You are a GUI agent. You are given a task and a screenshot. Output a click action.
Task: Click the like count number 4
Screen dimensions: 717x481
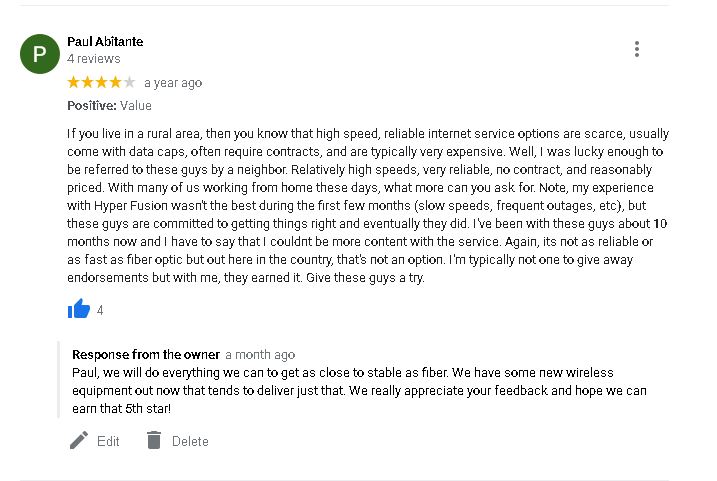(100, 310)
